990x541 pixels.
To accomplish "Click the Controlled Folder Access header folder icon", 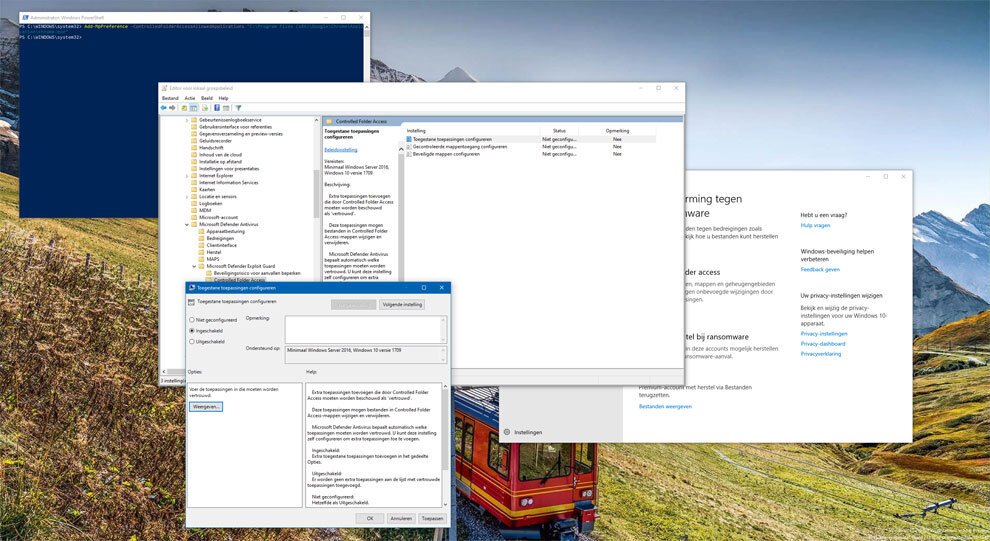I will tap(329, 121).
